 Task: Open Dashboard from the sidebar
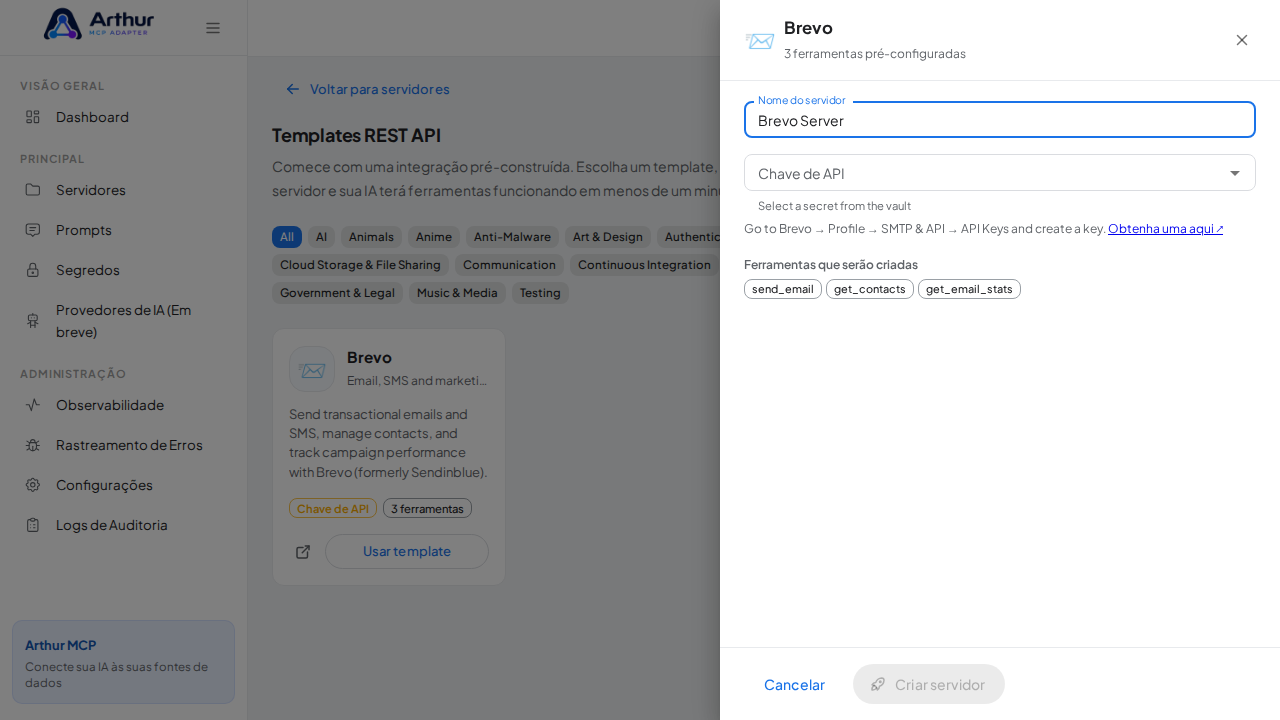(x=123, y=117)
